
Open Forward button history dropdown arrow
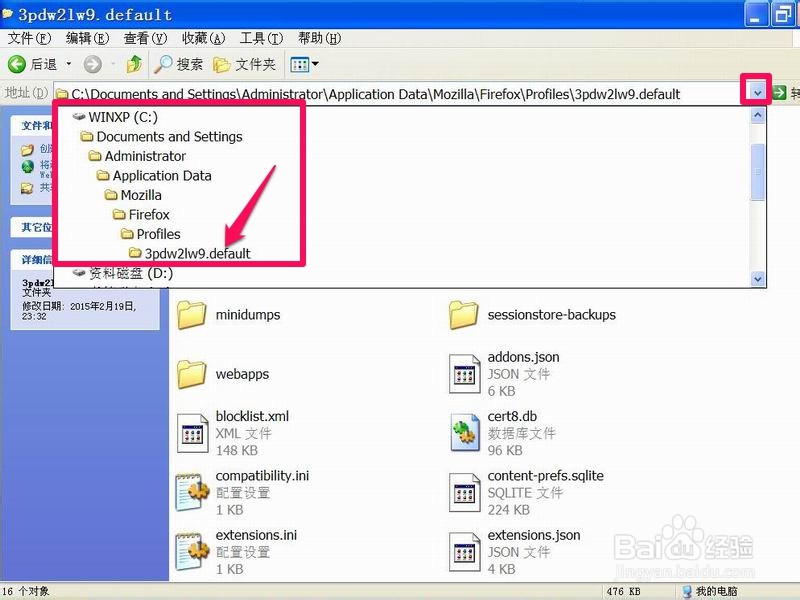[113, 64]
